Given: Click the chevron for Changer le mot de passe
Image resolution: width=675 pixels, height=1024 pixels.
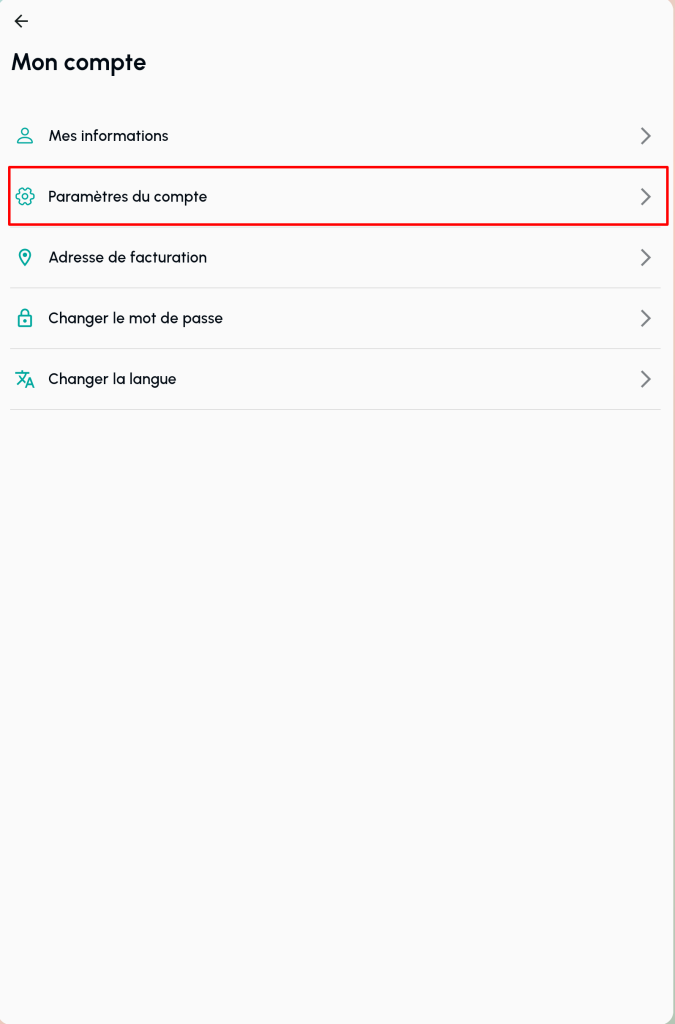Looking at the screenshot, I should pos(646,319).
